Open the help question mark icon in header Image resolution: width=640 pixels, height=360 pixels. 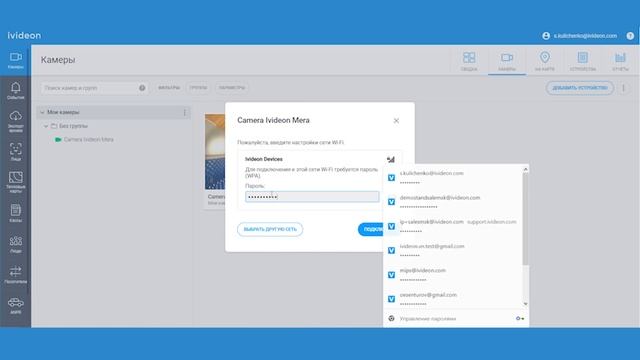click(x=630, y=36)
